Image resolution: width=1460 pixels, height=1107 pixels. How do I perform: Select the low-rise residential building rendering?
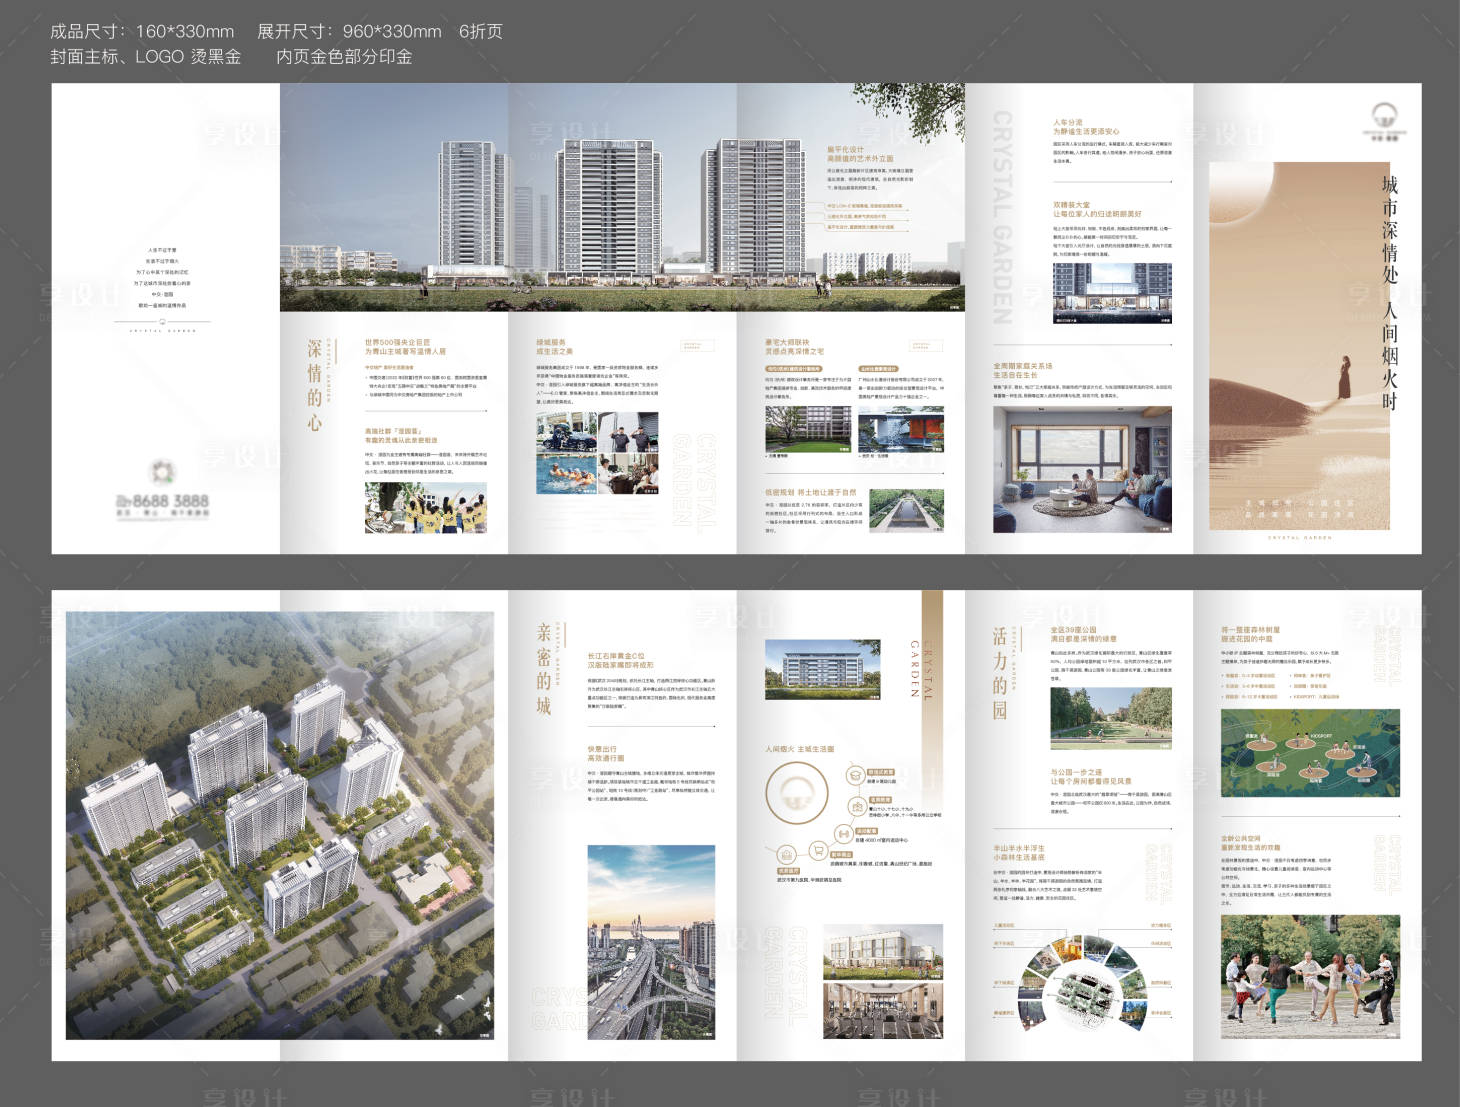[823, 669]
